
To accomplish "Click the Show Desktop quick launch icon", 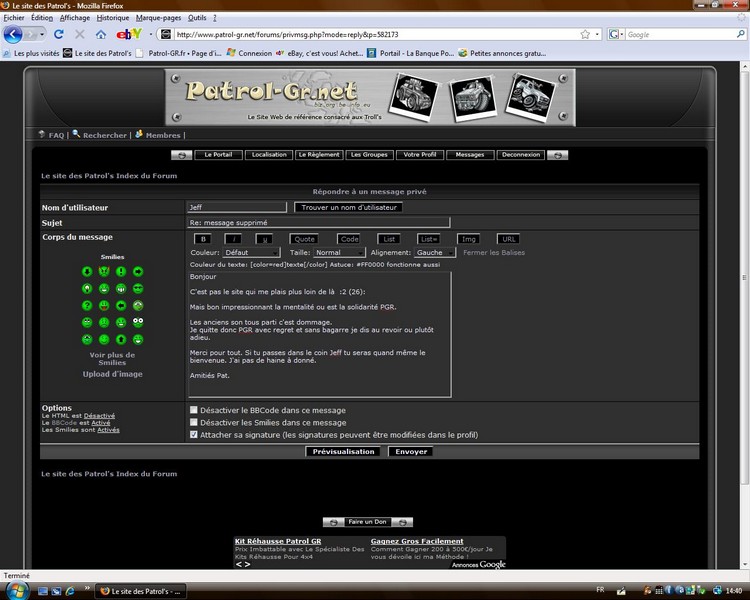I will pos(43,591).
